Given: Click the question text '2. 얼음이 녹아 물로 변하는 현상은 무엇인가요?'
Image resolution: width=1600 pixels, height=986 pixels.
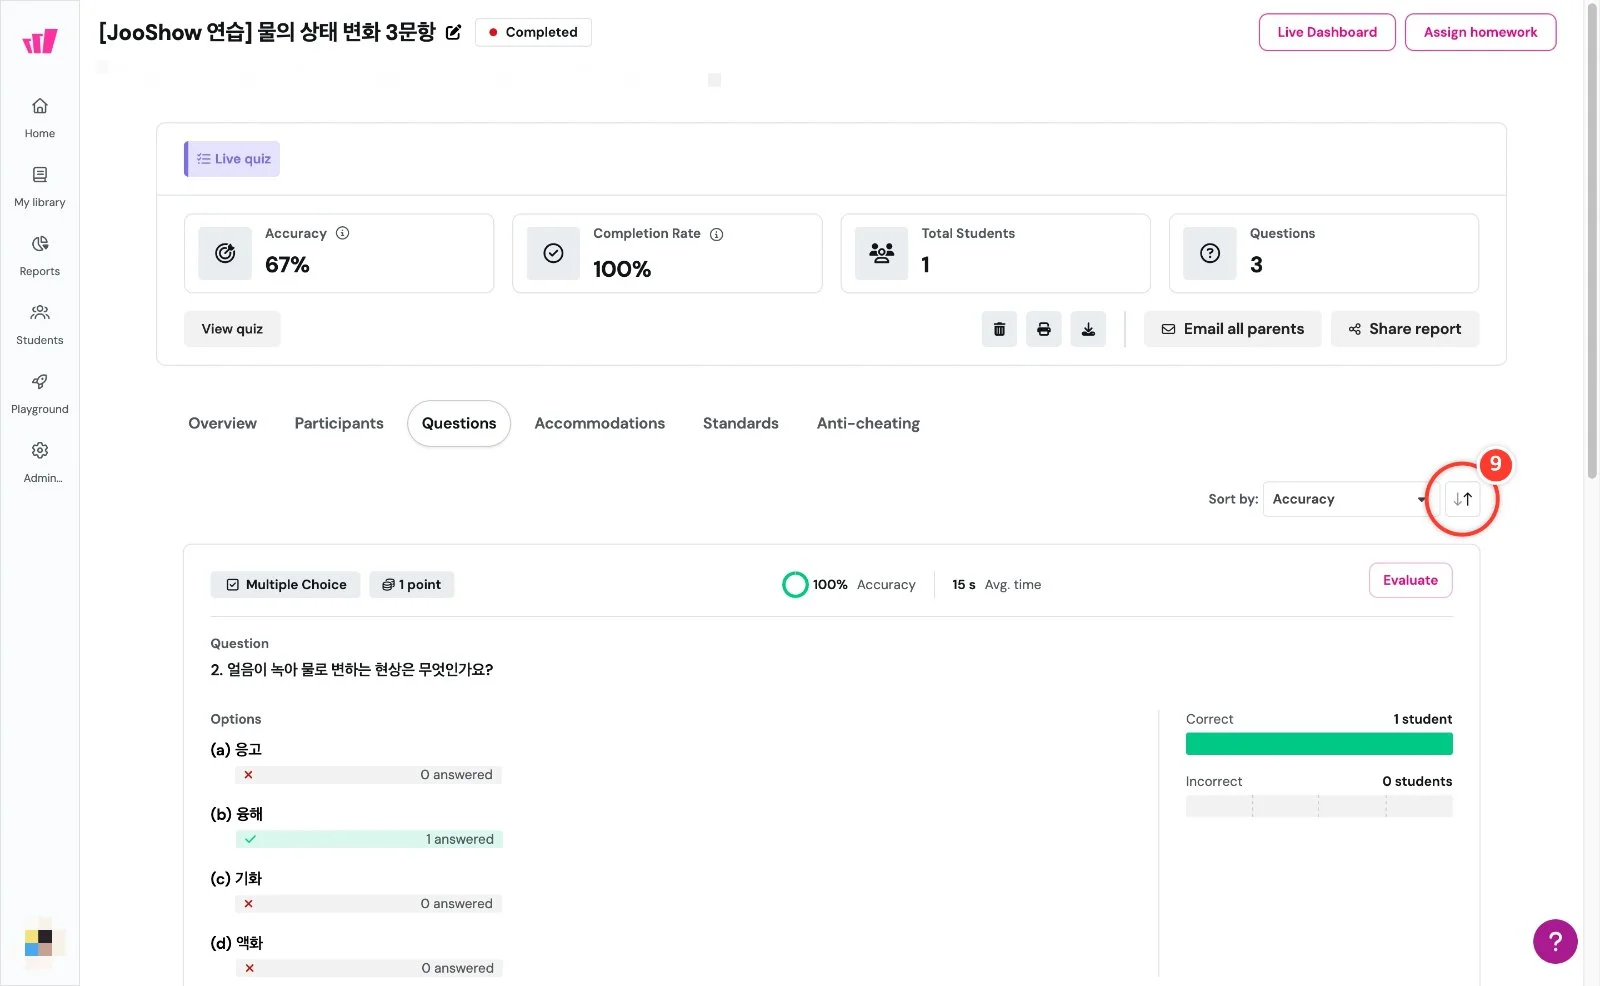Looking at the screenshot, I should click(352, 669).
